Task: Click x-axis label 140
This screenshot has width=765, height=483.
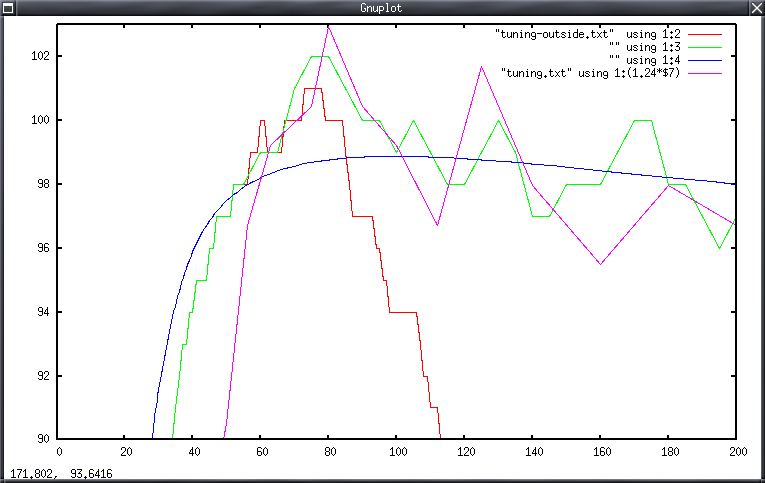Action: click(x=534, y=452)
